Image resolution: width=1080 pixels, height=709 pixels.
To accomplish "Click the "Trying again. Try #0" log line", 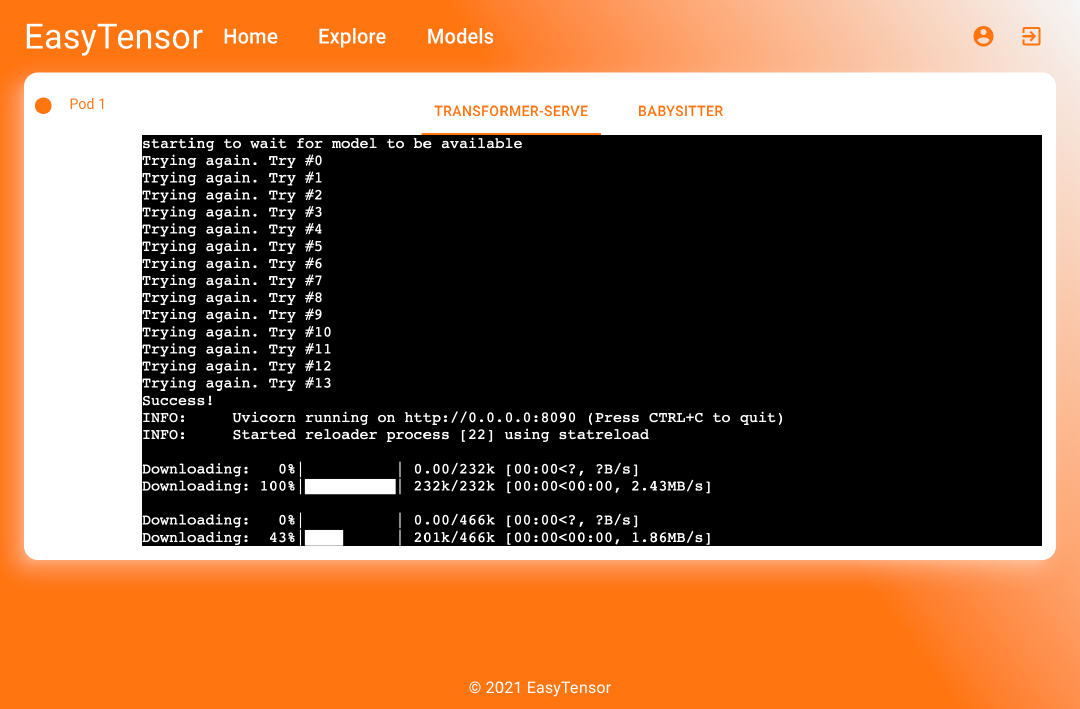I will (x=232, y=161).
